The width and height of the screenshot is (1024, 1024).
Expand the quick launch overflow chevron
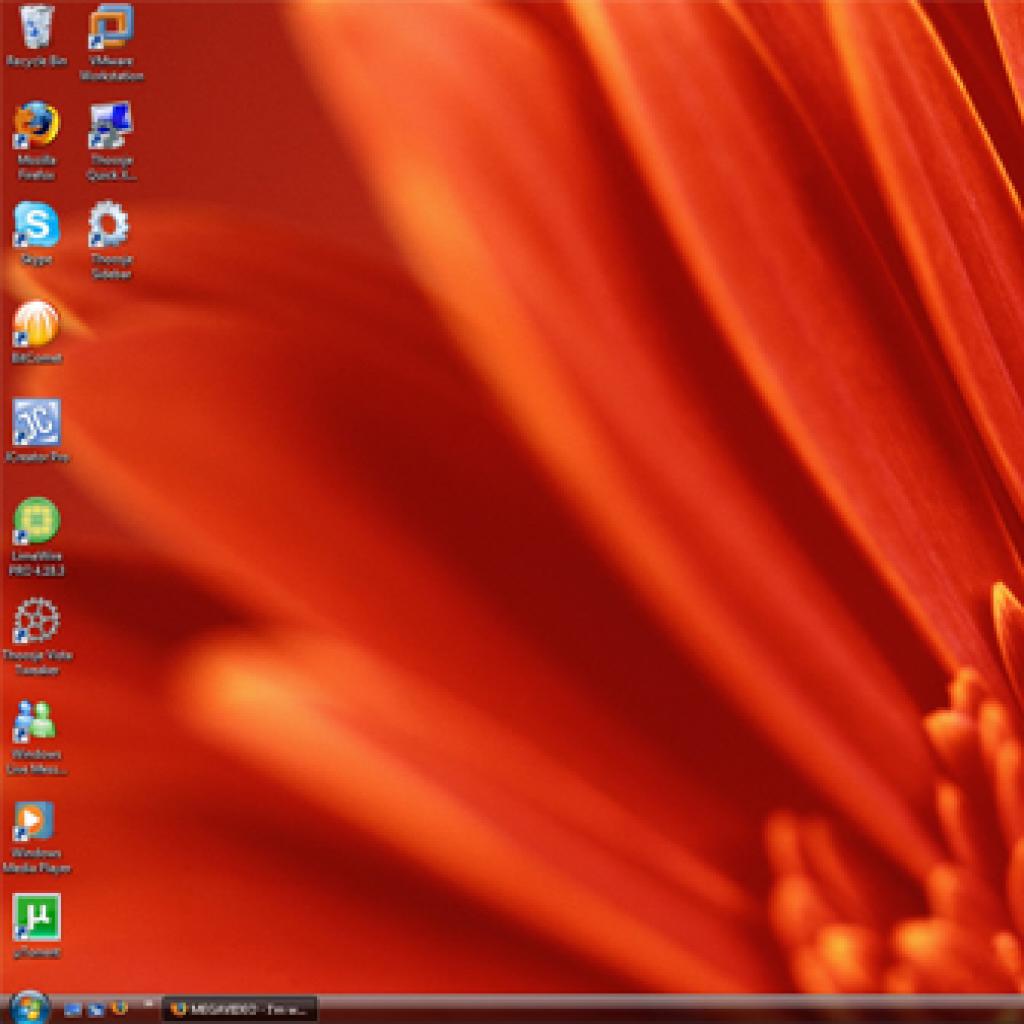(149, 1003)
